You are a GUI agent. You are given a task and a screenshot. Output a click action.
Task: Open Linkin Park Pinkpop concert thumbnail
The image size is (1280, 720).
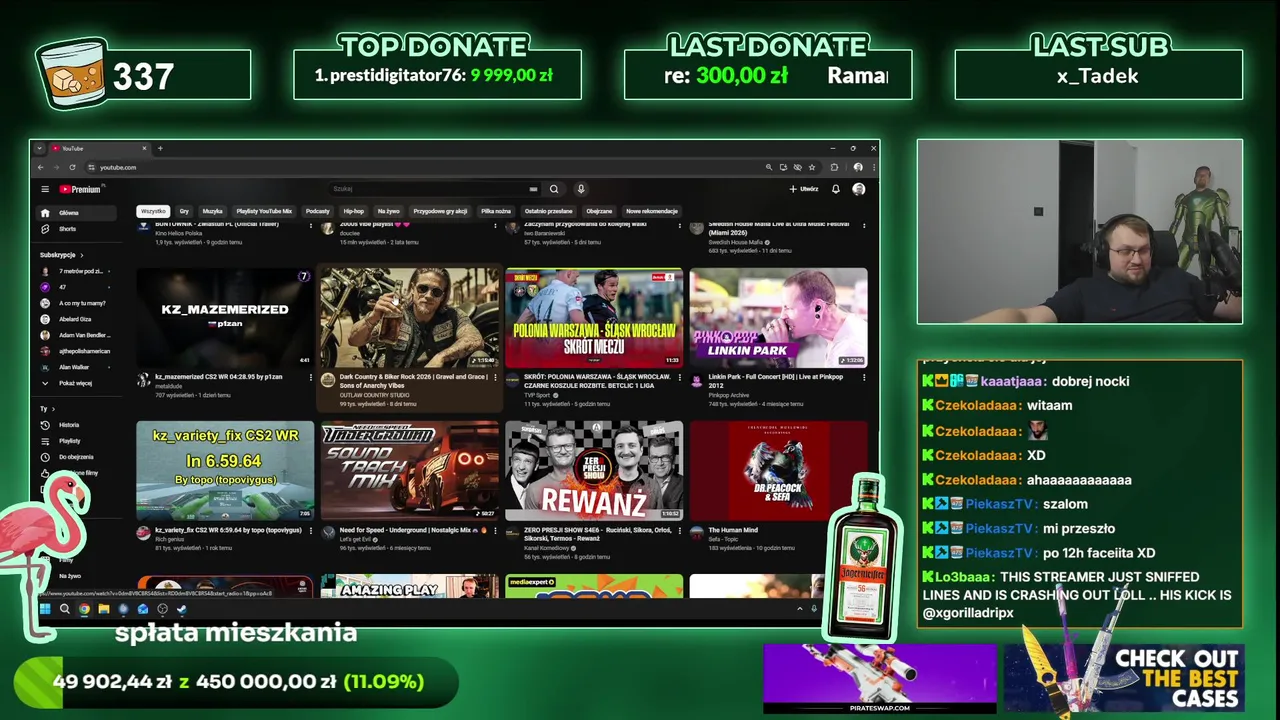[x=778, y=317]
